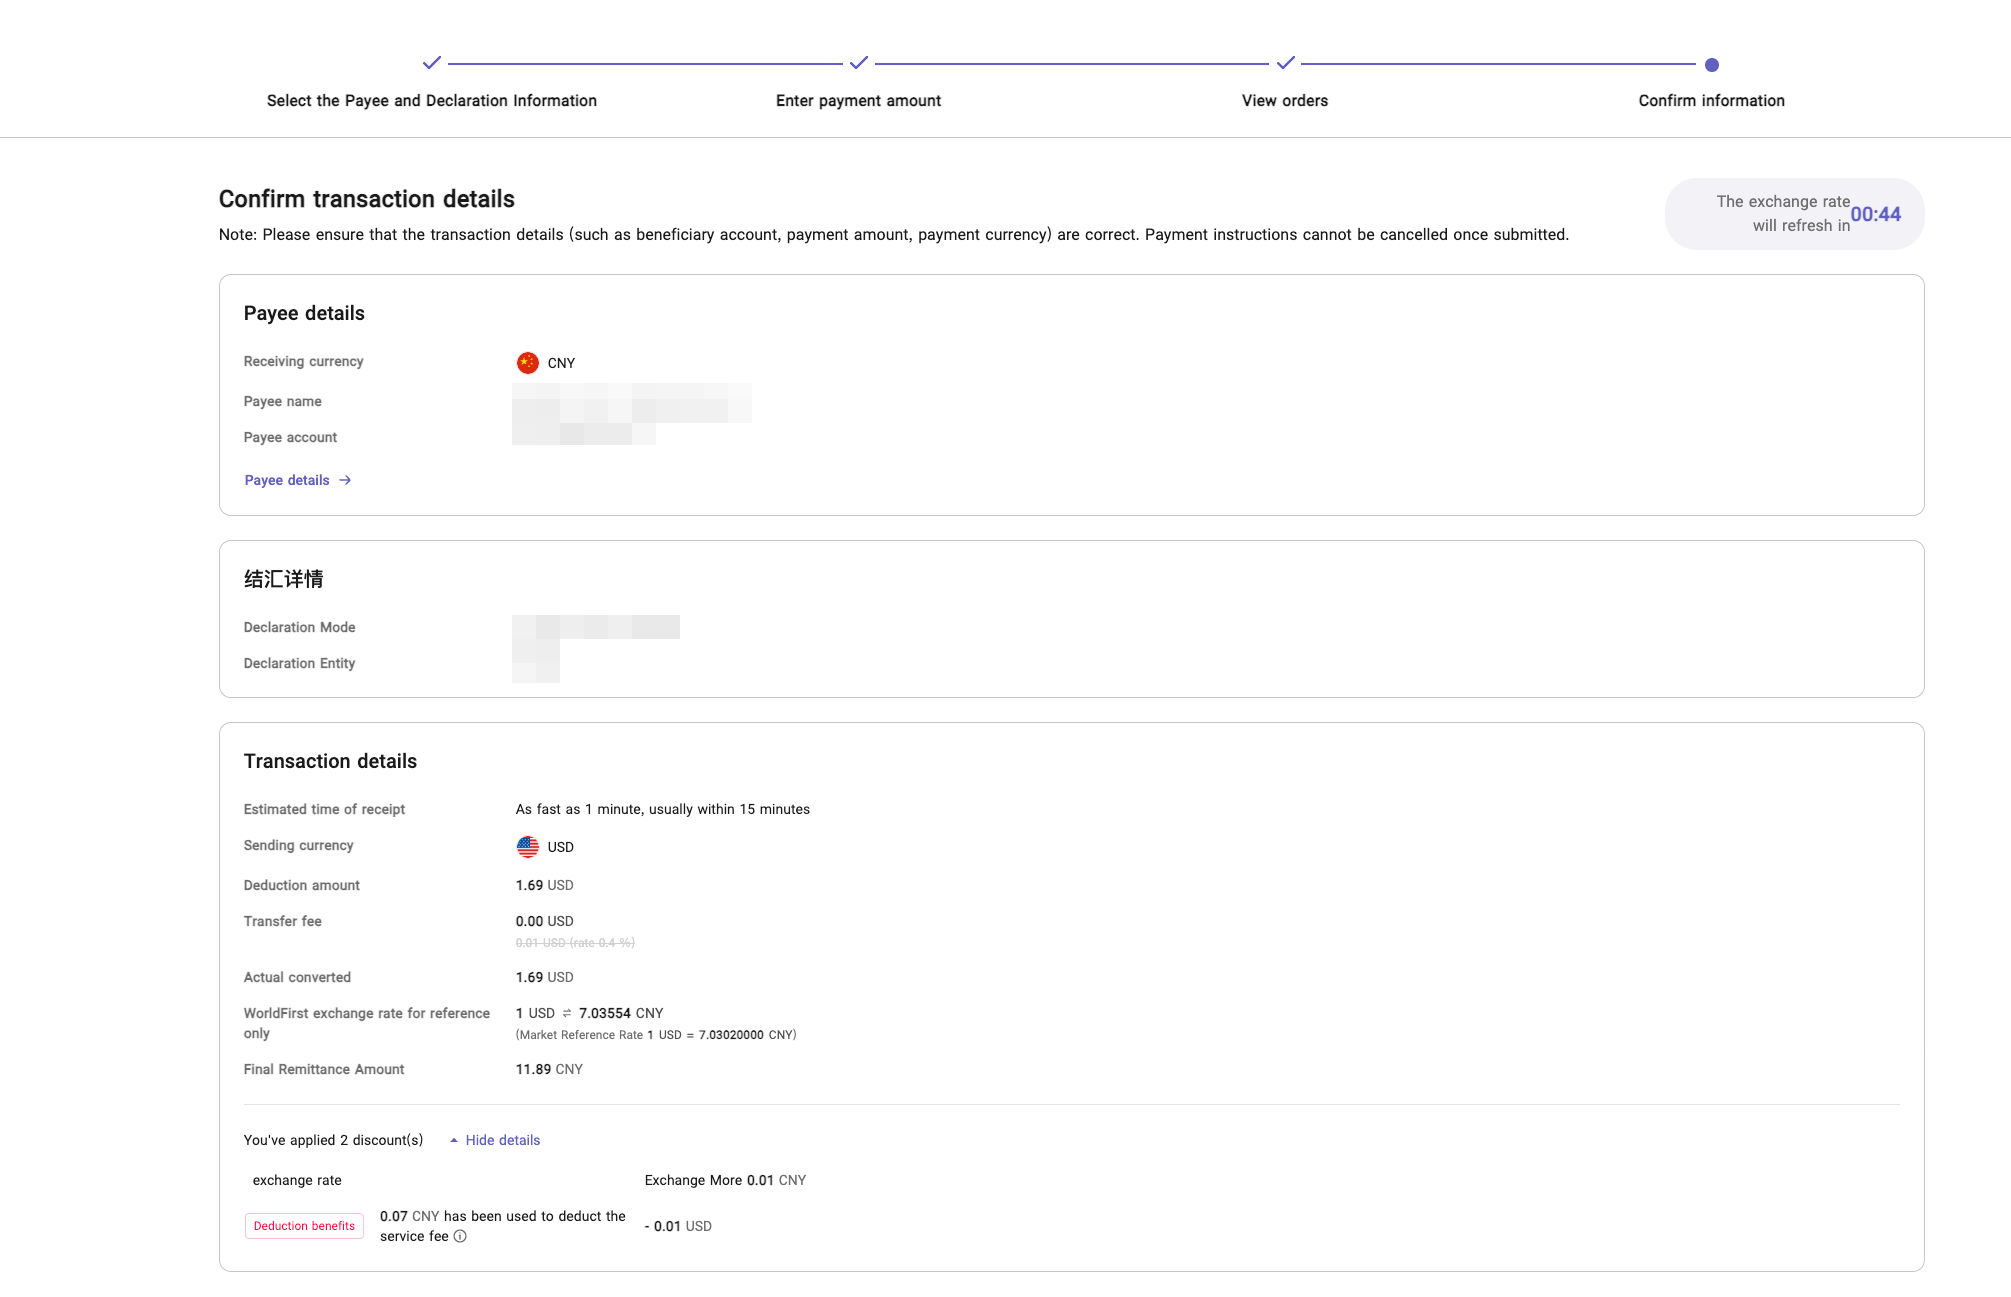The image size is (2011, 1297).
Task: Click checkmark above View orders step
Action: click(1285, 63)
